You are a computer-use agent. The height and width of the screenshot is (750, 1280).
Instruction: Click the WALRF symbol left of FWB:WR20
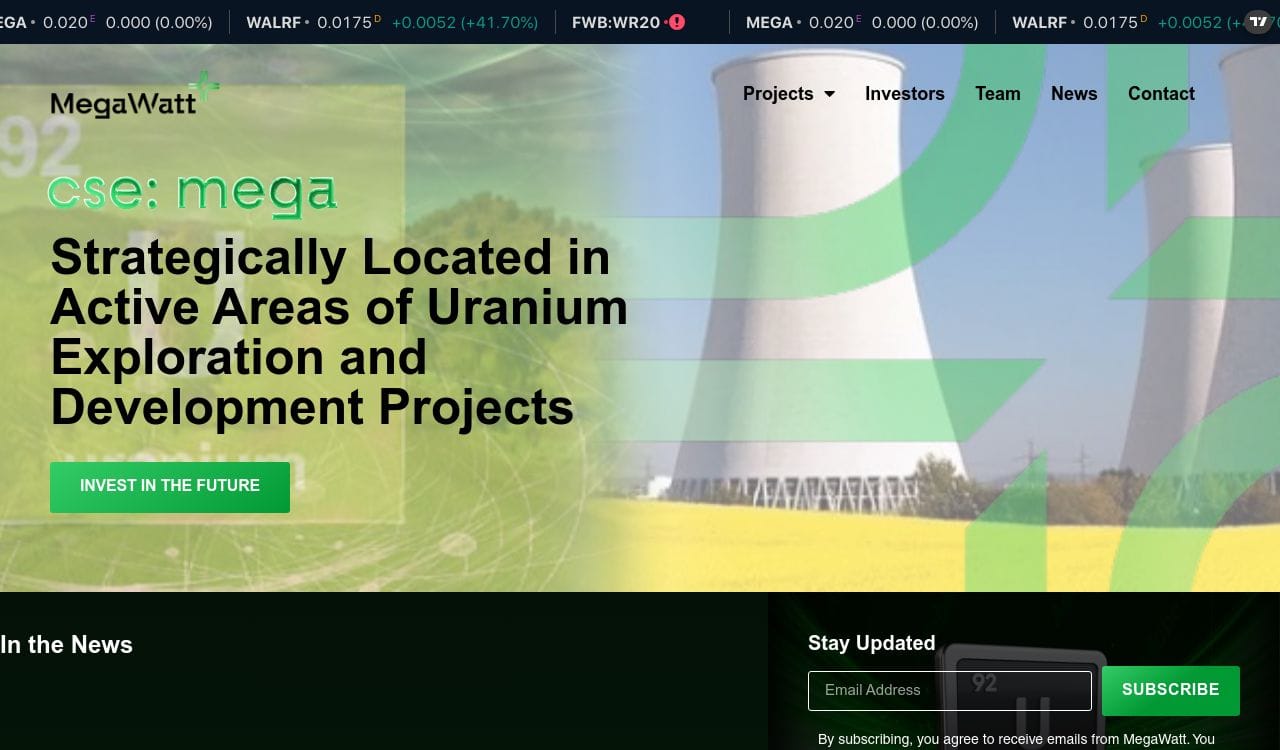(x=273, y=22)
